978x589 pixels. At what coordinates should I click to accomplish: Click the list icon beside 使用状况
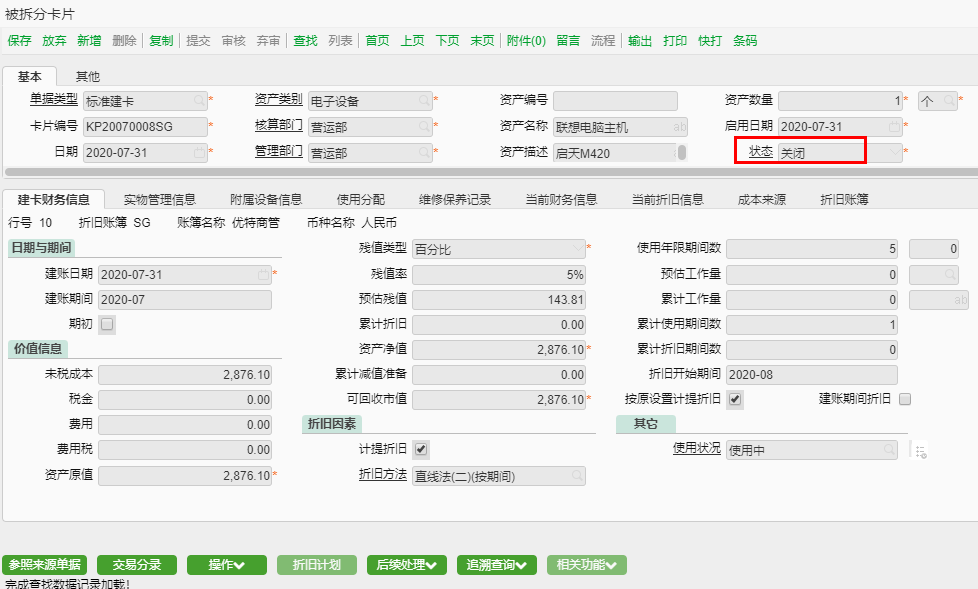click(x=921, y=451)
